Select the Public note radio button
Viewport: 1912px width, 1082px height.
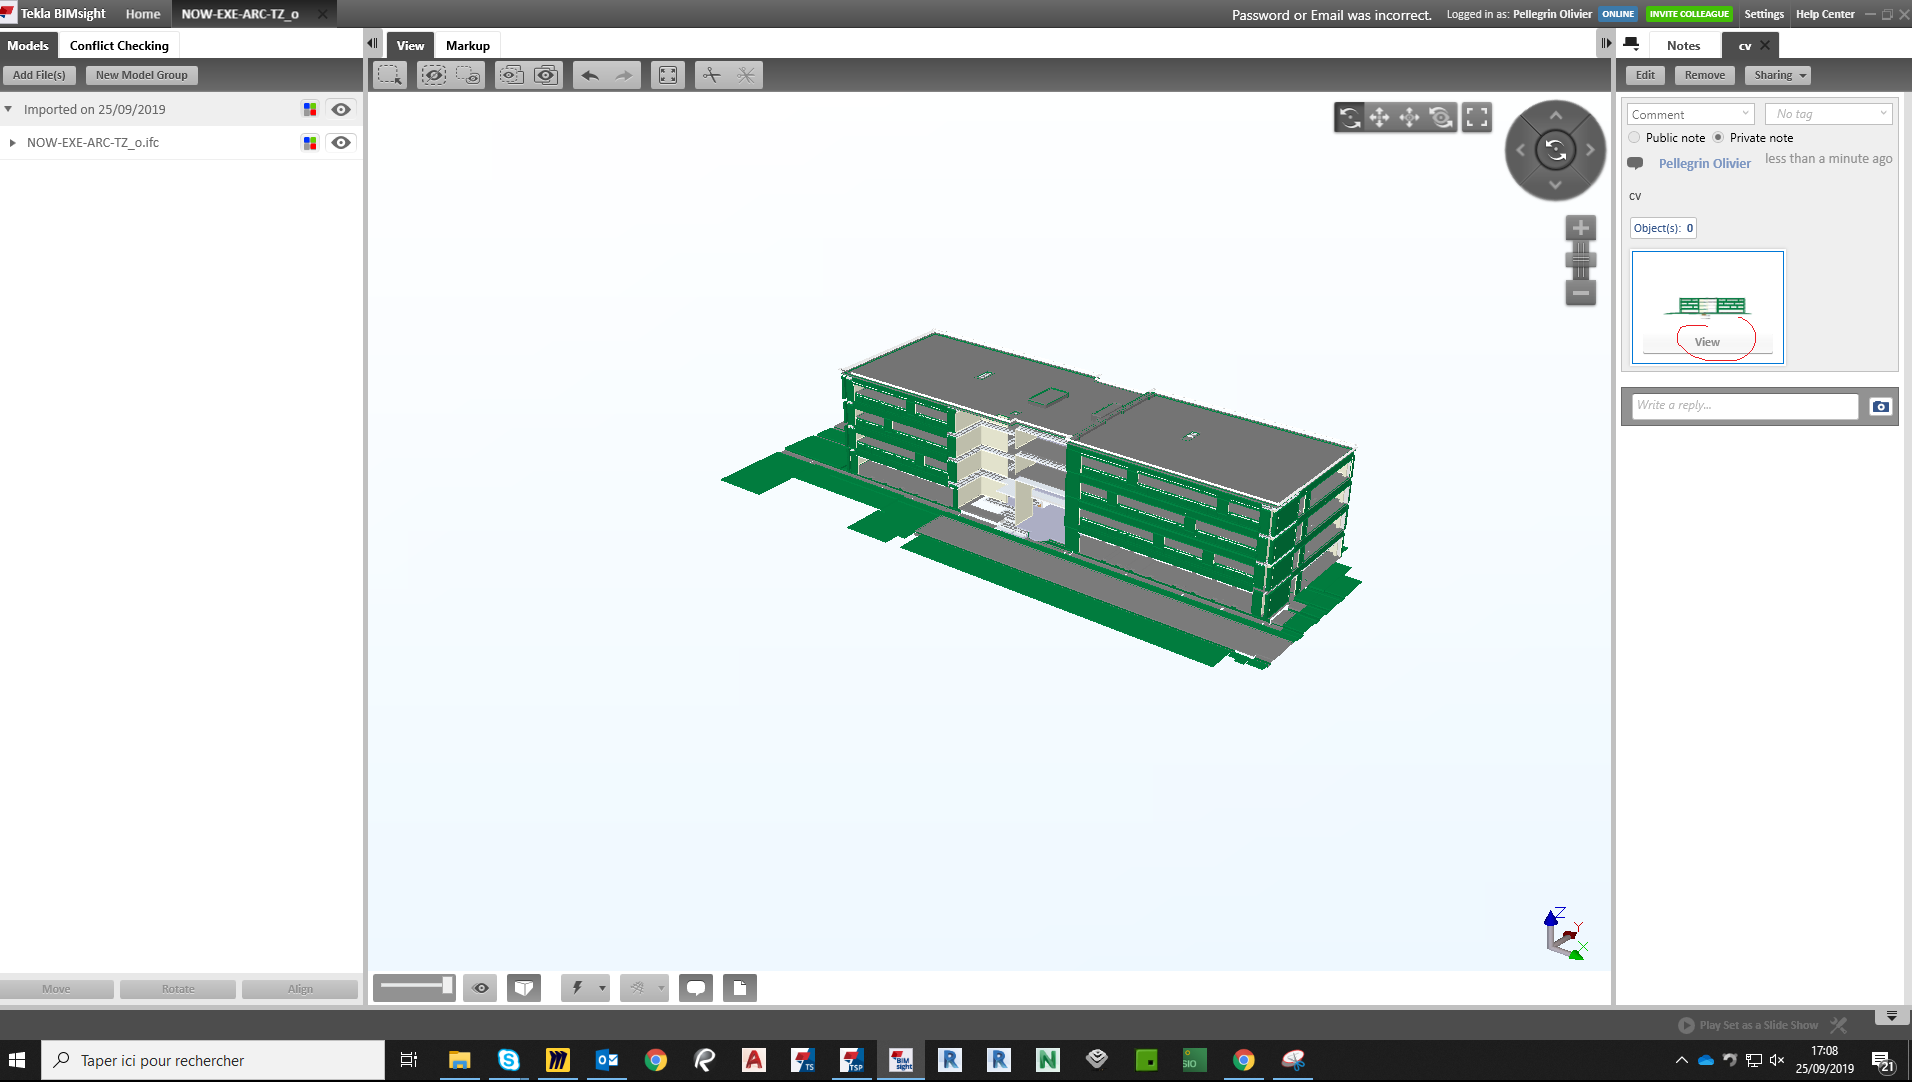click(1634, 138)
